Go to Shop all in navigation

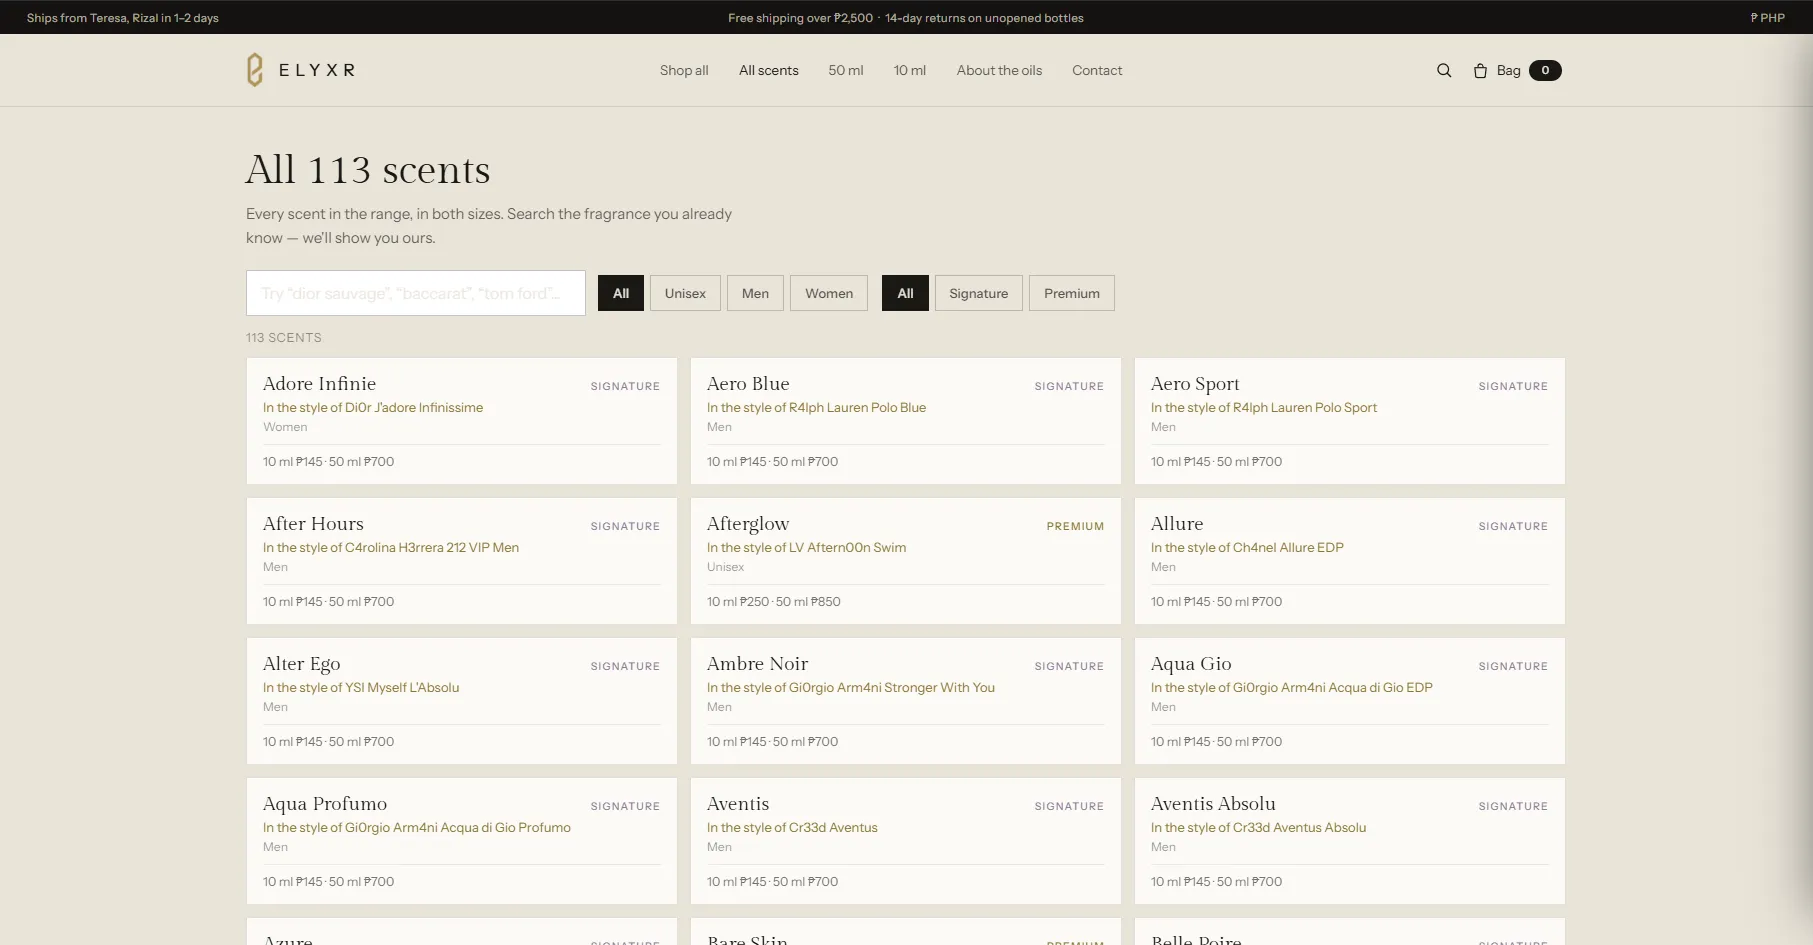pos(684,70)
